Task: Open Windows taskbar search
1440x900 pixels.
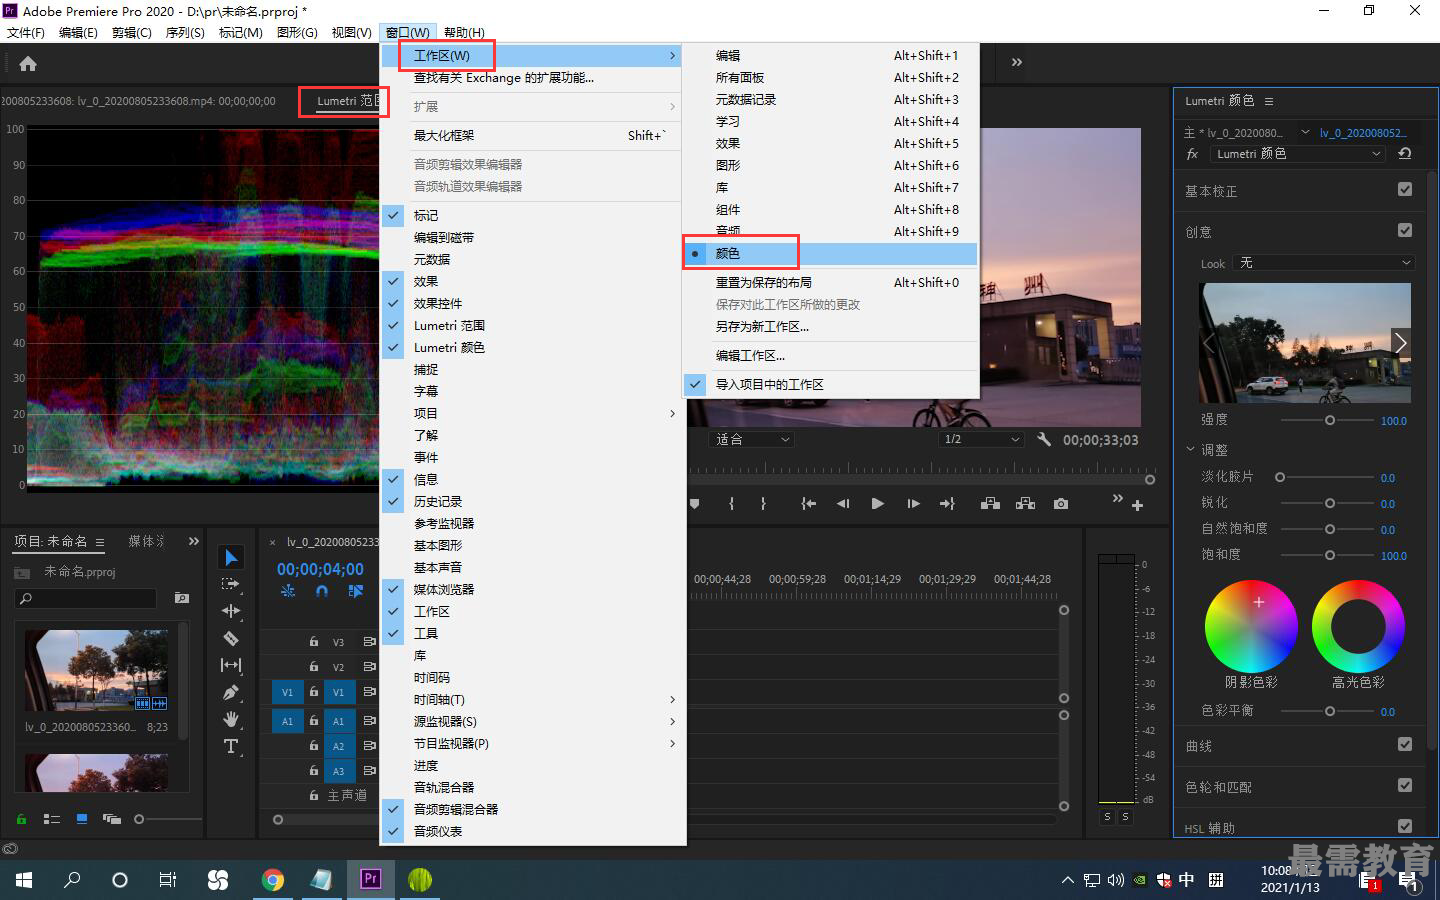Action: point(72,880)
